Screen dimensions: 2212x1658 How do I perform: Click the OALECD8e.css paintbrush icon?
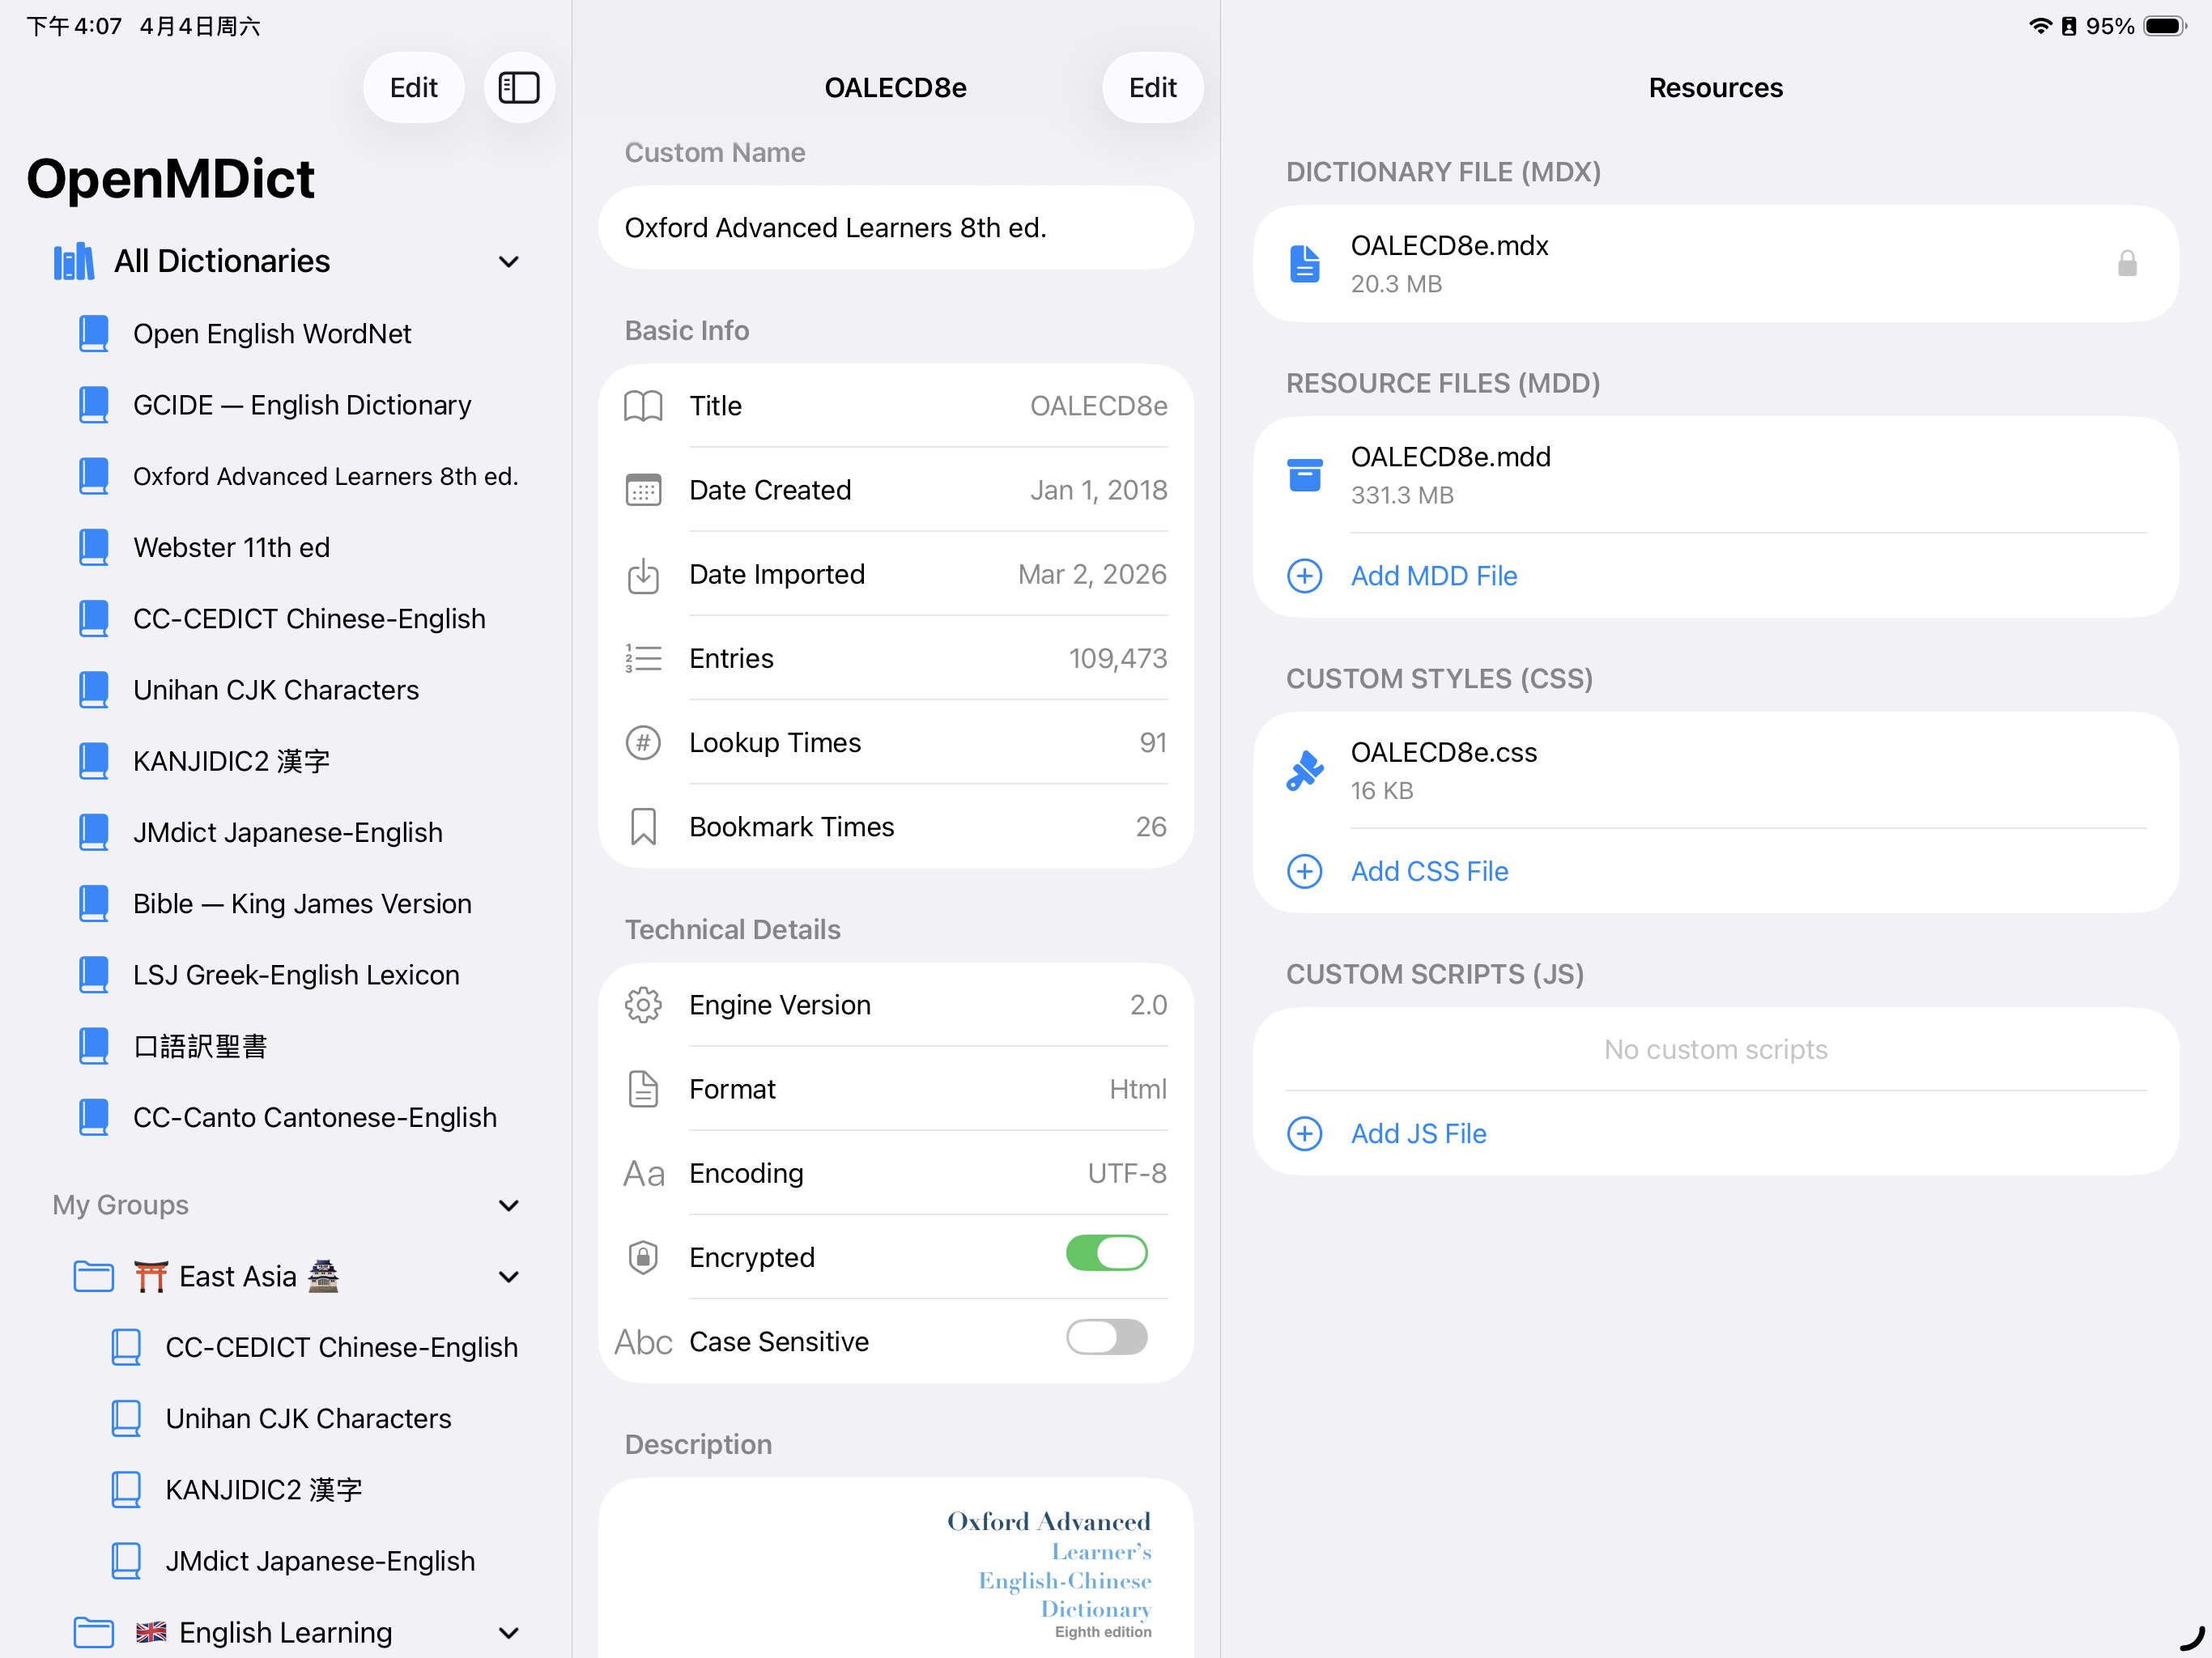pyautogui.click(x=1304, y=771)
